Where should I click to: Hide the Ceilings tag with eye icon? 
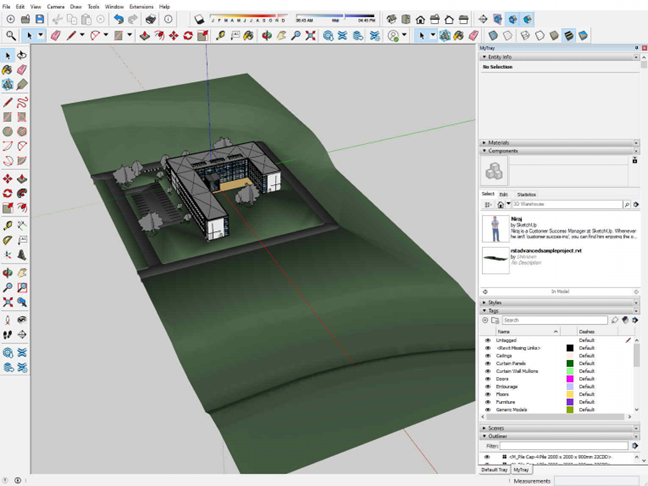487,356
